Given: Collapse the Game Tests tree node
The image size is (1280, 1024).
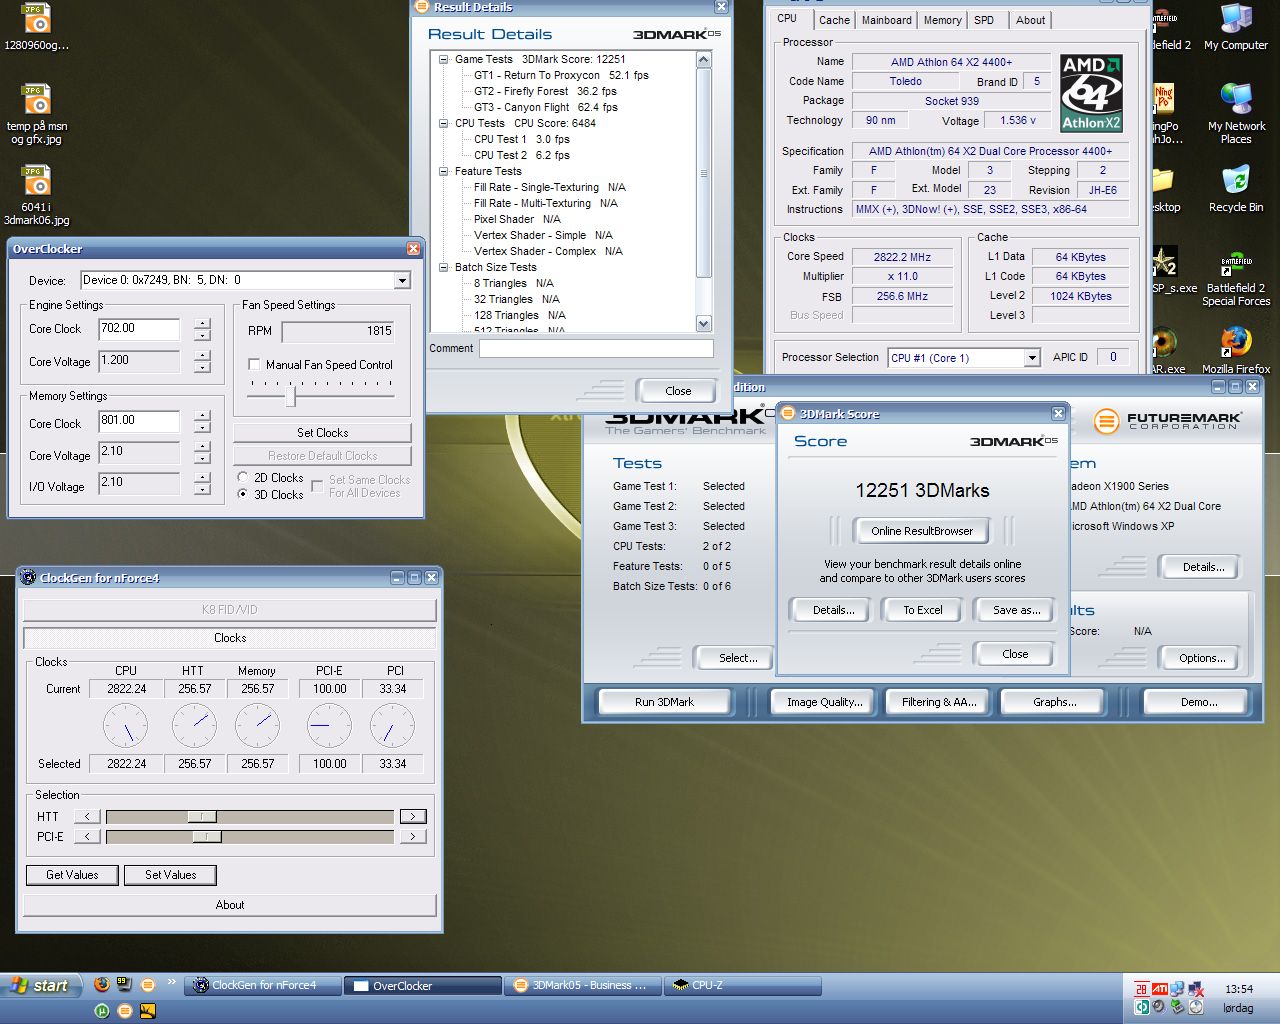Looking at the screenshot, I should pyautogui.click(x=444, y=59).
